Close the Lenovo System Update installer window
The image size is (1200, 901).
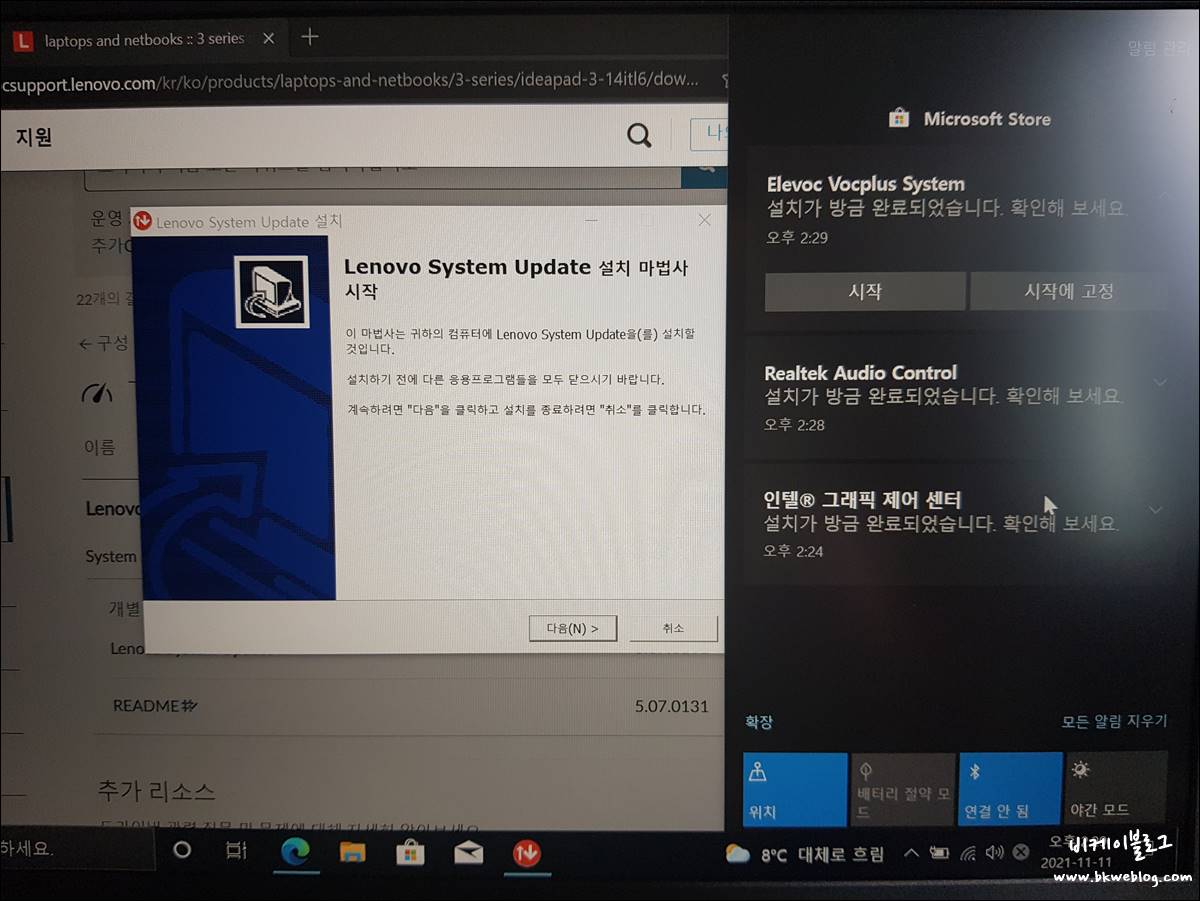point(704,220)
